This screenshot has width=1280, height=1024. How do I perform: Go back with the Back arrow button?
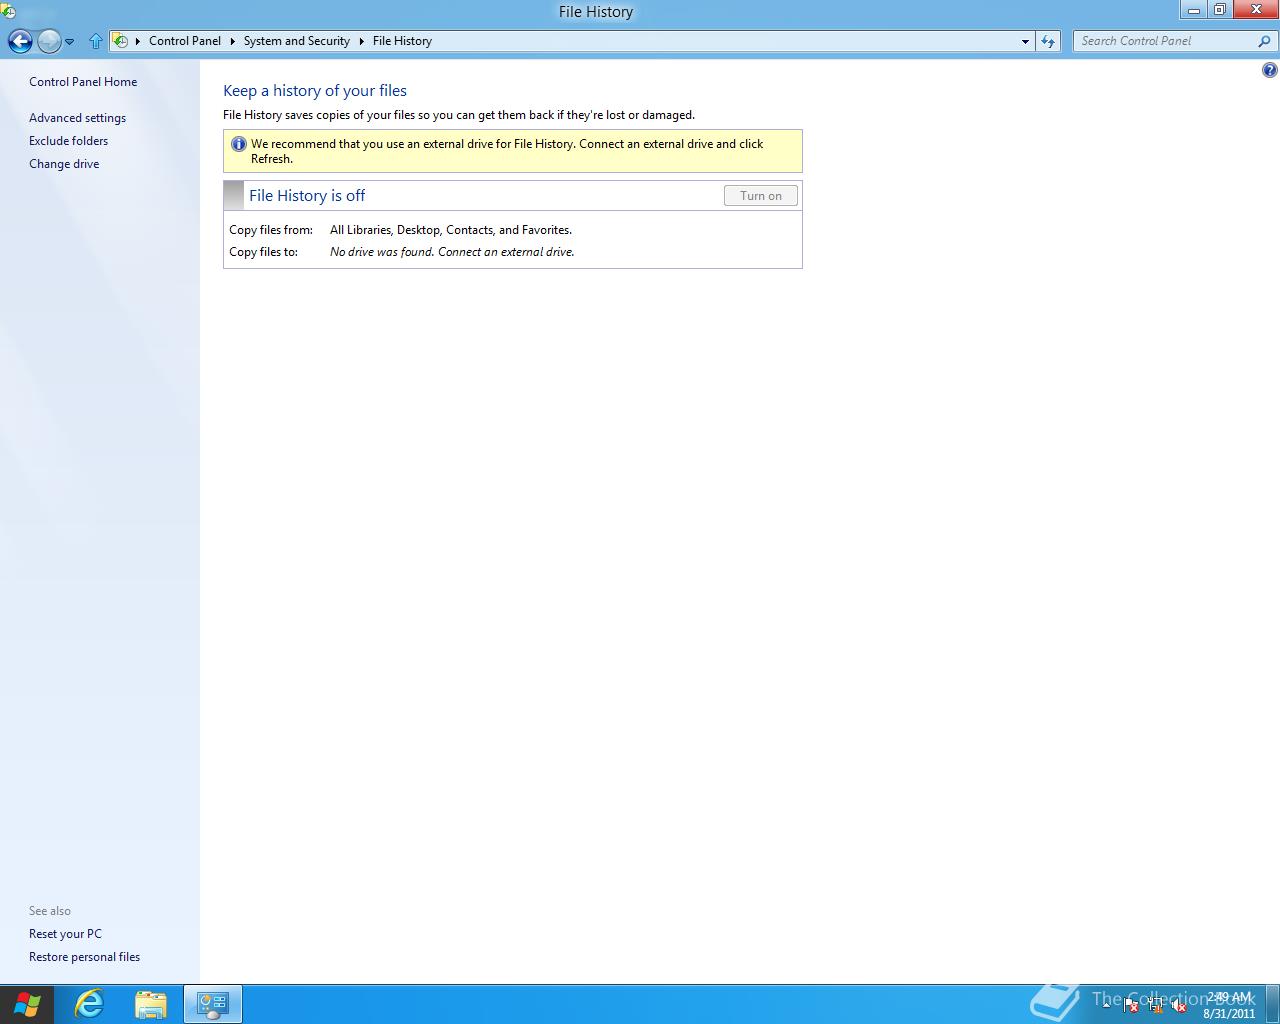20,41
